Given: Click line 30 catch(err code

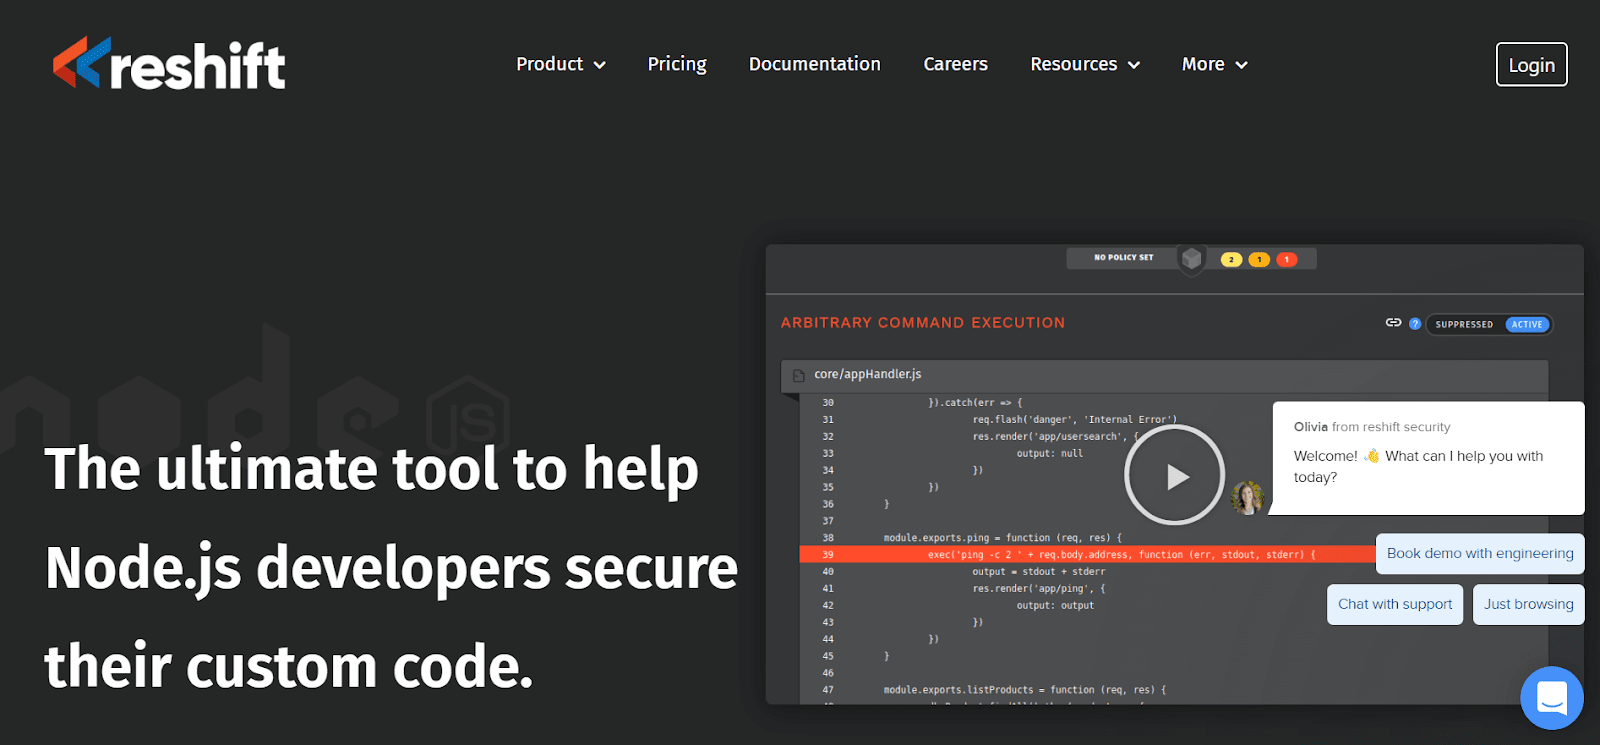Looking at the screenshot, I should coord(976,403).
